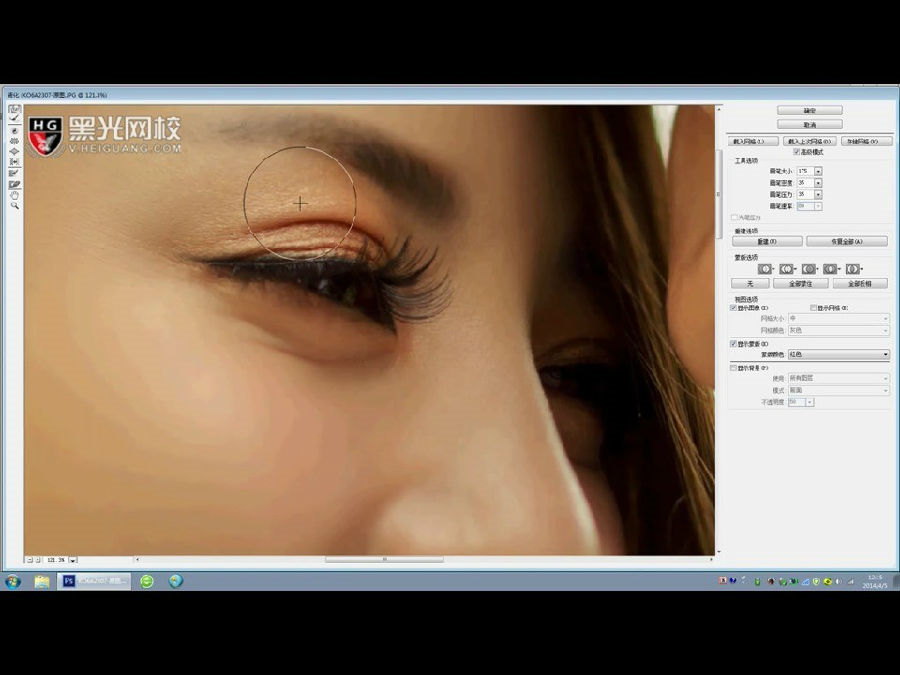
Task: Select the Reconstruct tool
Action: pos(14,119)
